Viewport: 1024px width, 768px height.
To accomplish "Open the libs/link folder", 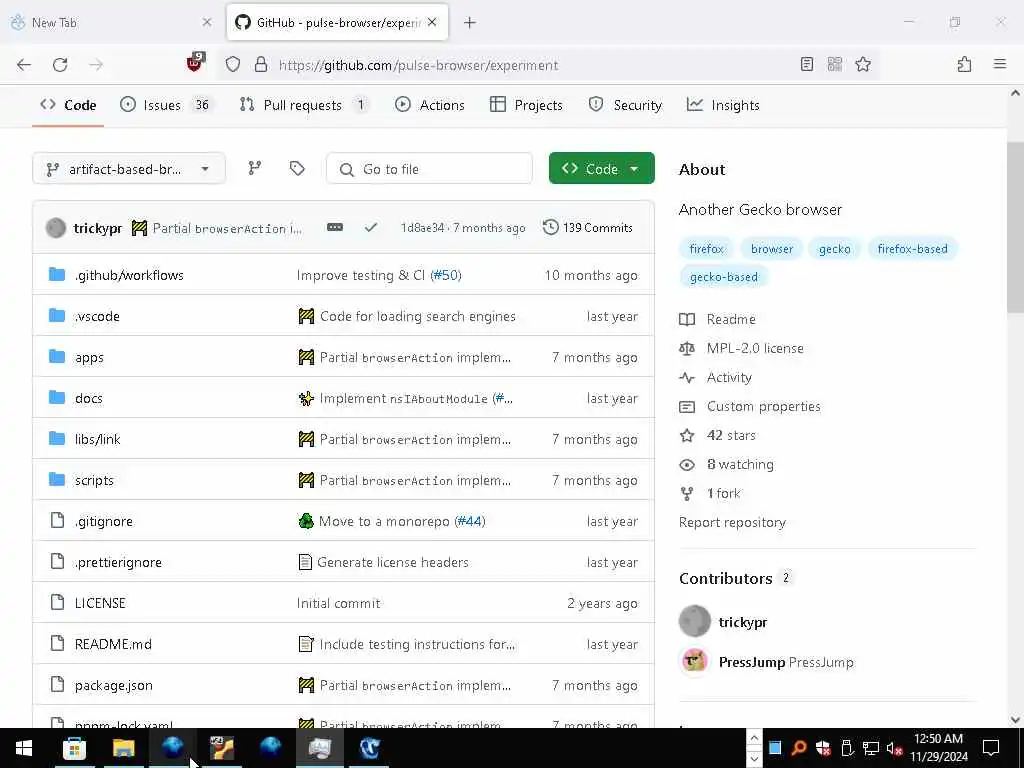I will (x=97, y=440).
